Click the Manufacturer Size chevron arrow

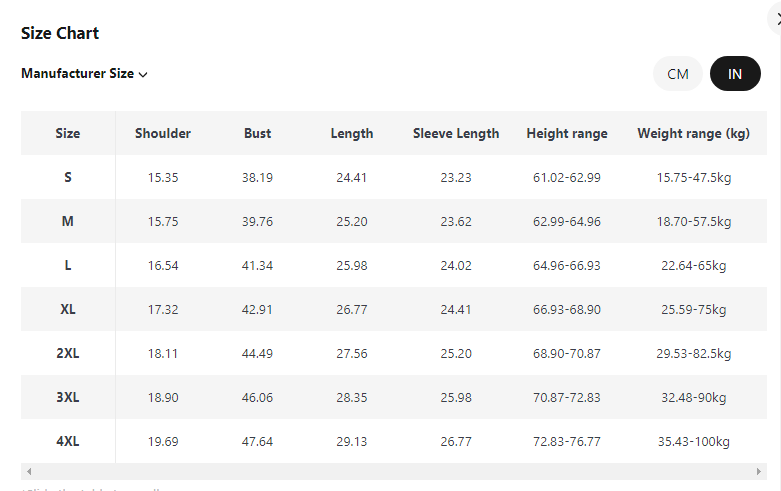(x=143, y=75)
